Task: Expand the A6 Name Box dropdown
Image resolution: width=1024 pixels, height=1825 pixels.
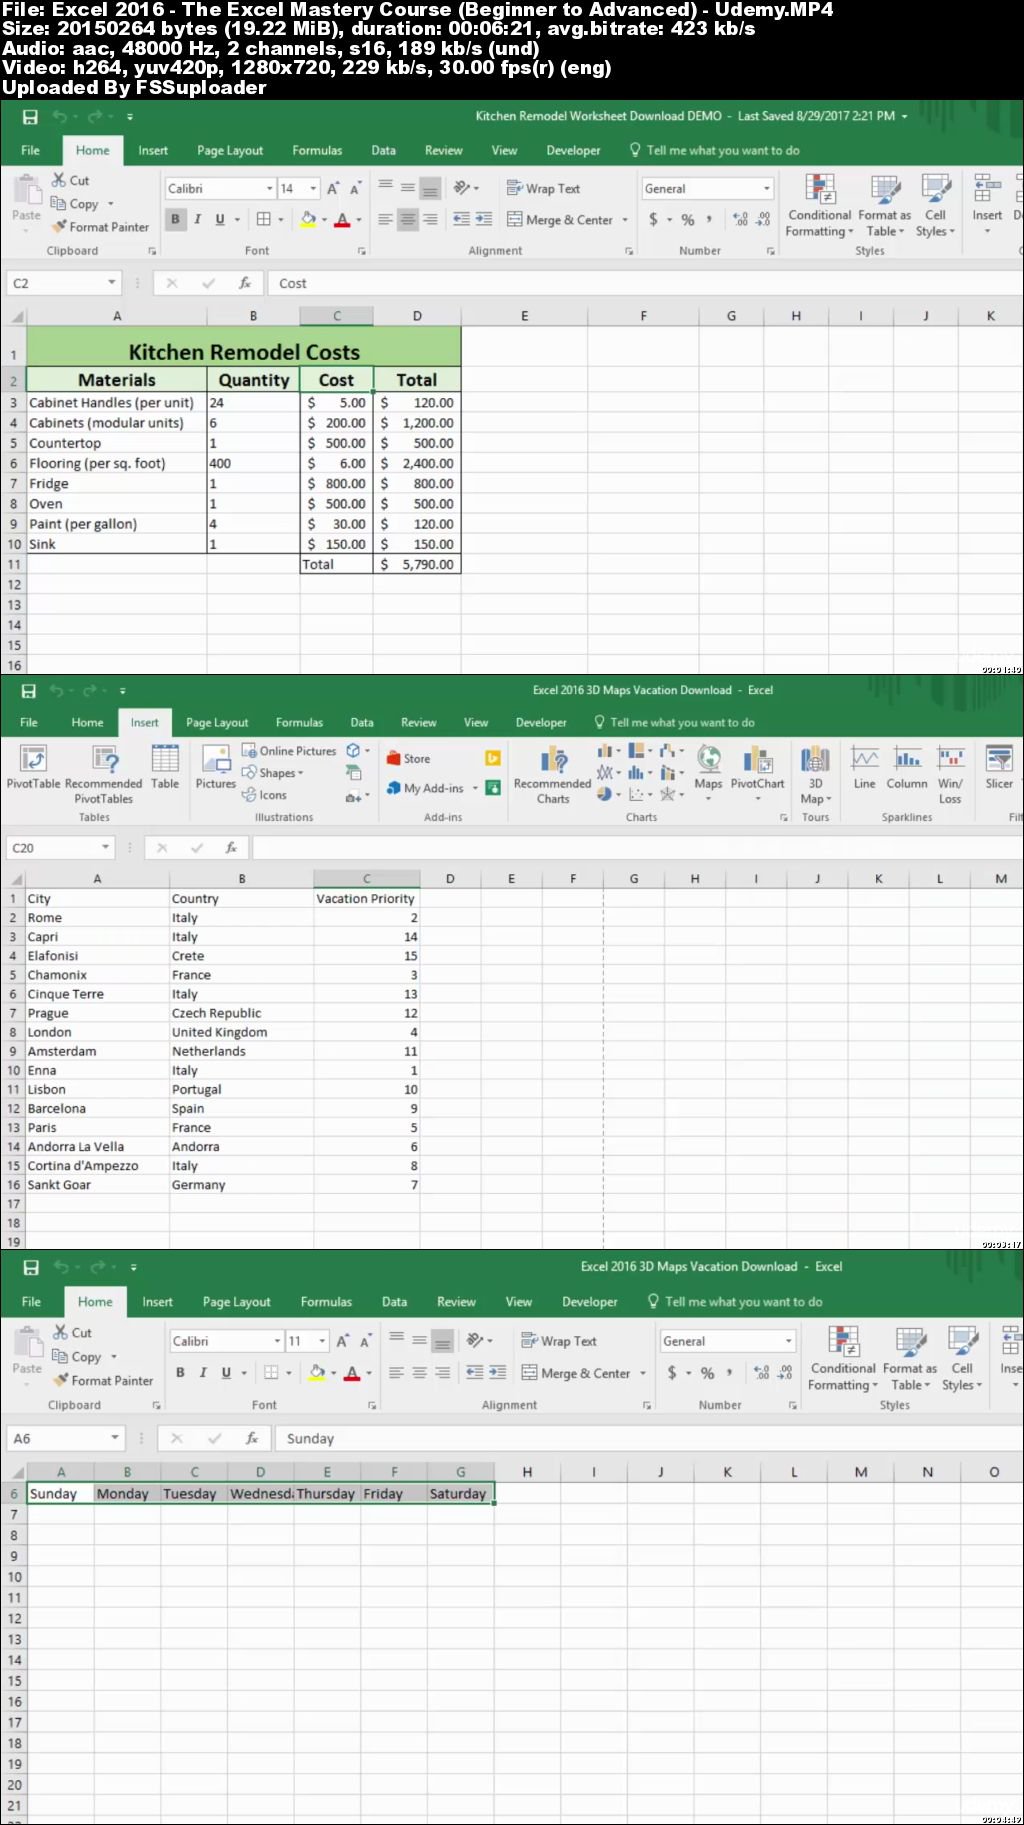Action: click(115, 1438)
